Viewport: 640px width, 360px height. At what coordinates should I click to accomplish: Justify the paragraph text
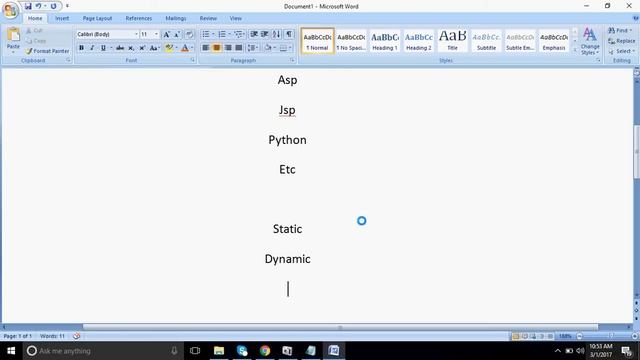(239, 48)
